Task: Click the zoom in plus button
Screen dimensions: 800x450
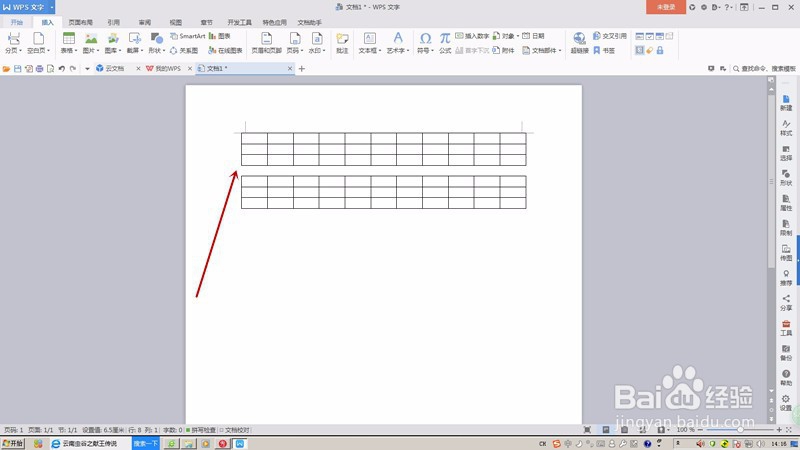Action: coord(779,430)
